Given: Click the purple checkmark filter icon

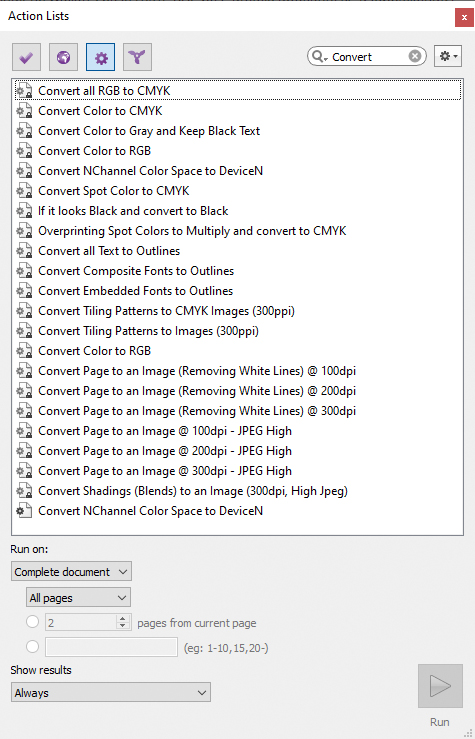Looking at the screenshot, I should coord(26,57).
